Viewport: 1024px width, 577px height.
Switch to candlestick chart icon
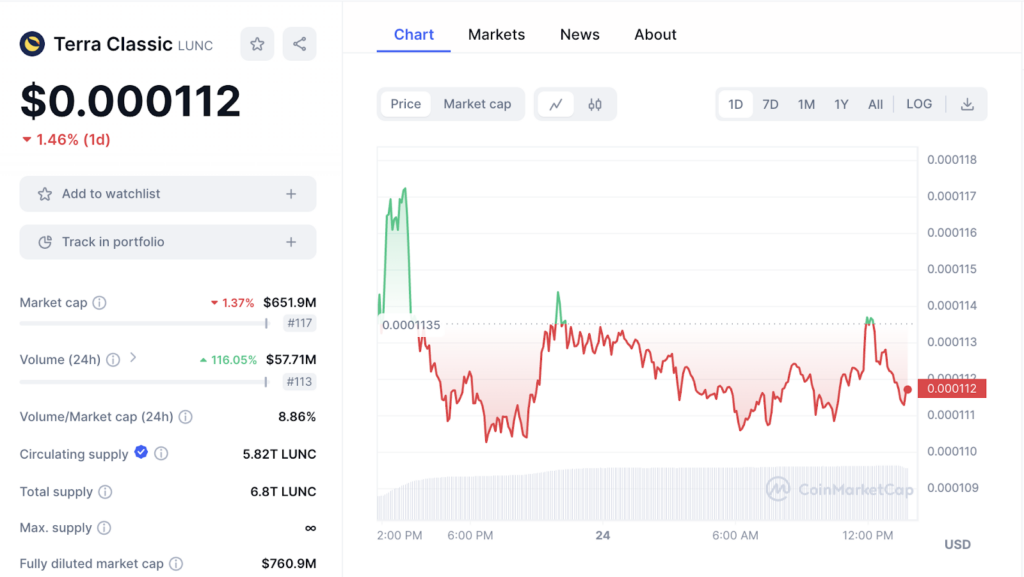point(595,104)
